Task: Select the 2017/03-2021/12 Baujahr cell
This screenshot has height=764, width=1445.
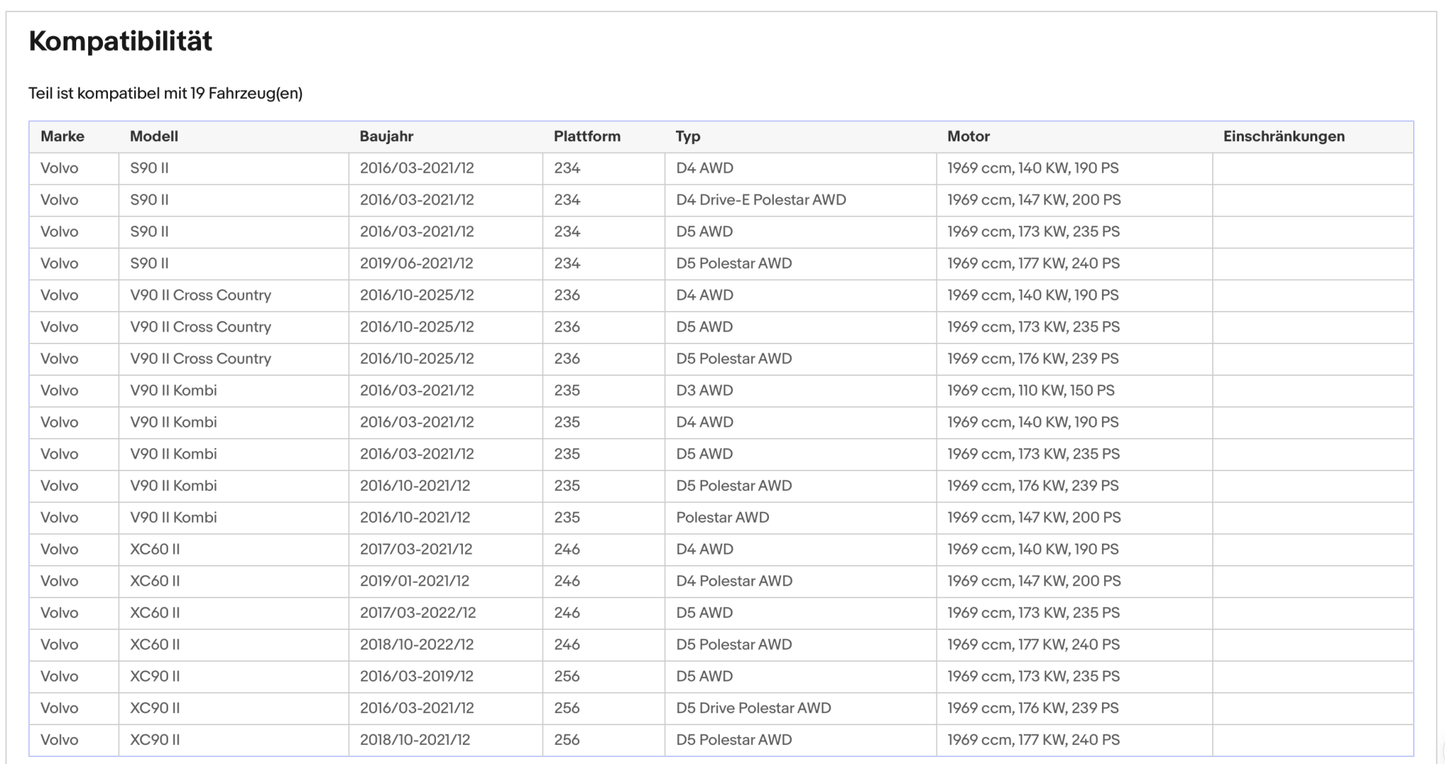Action: point(416,549)
